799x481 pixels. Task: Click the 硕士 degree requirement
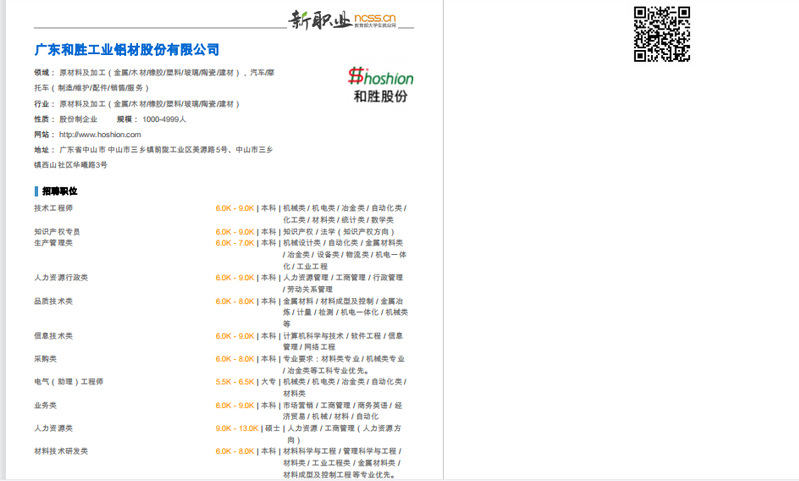click(273, 428)
